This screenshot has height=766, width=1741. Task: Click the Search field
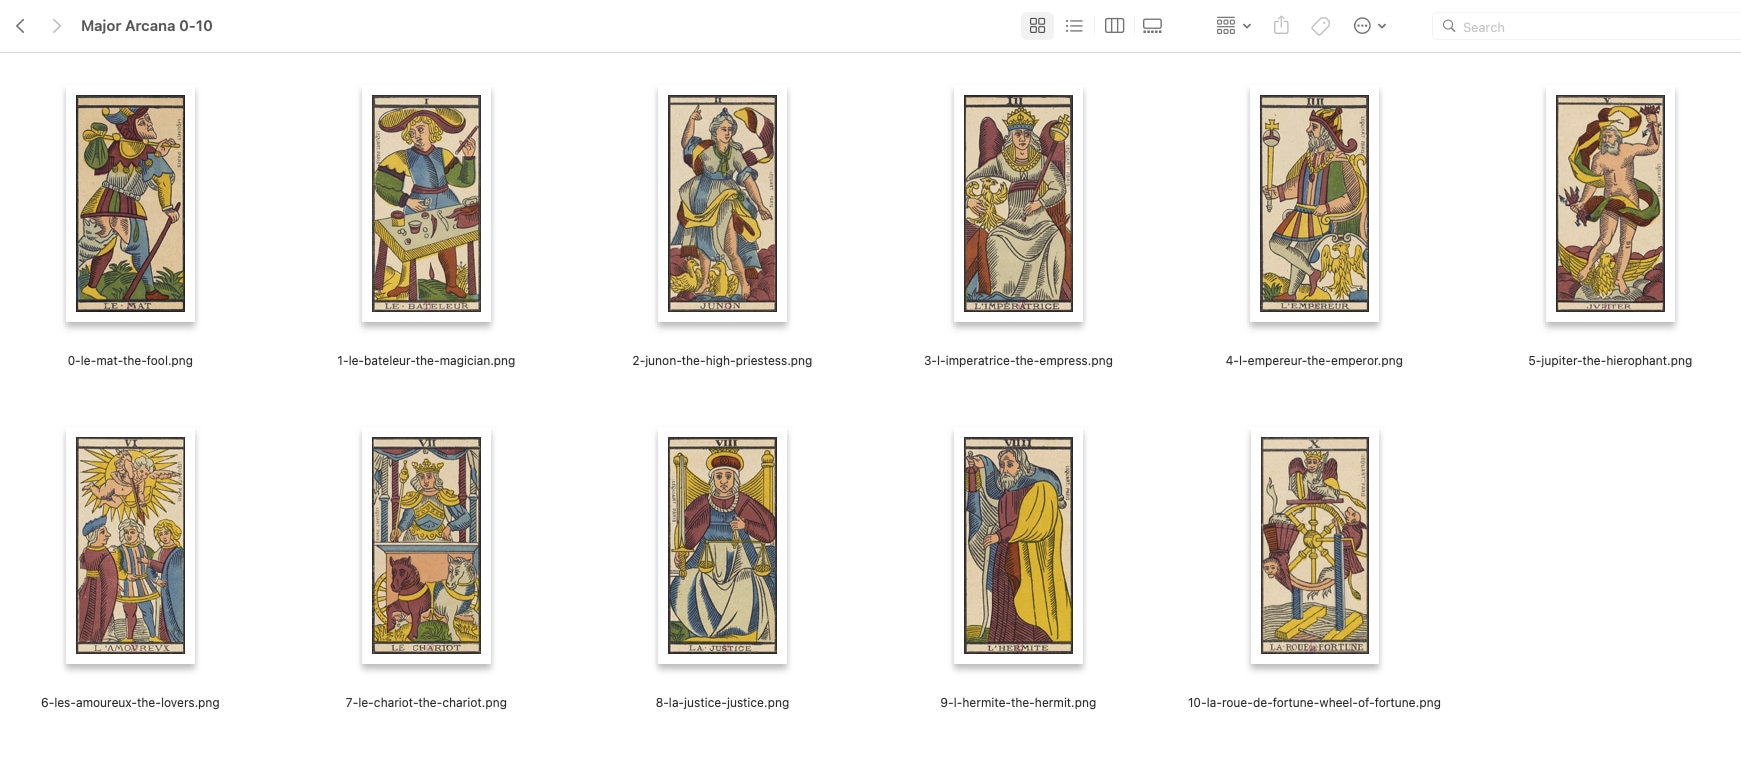pyautogui.click(x=1587, y=26)
